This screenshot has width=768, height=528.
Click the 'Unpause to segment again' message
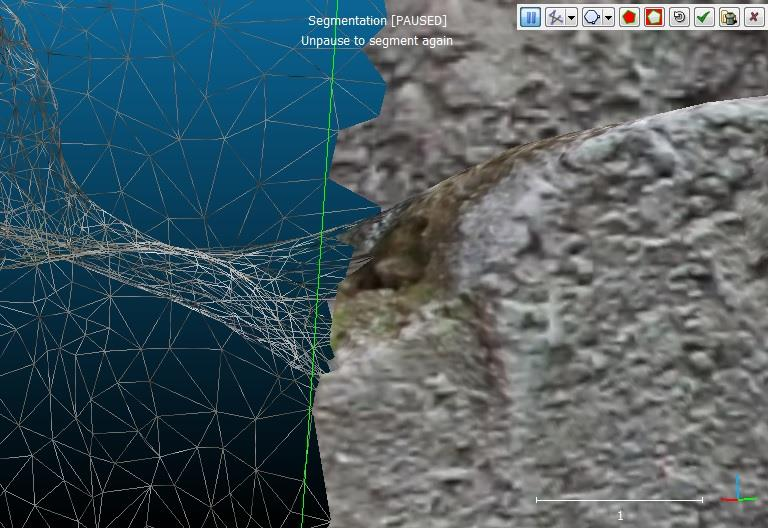pyautogui.click(x=377, y=41)
